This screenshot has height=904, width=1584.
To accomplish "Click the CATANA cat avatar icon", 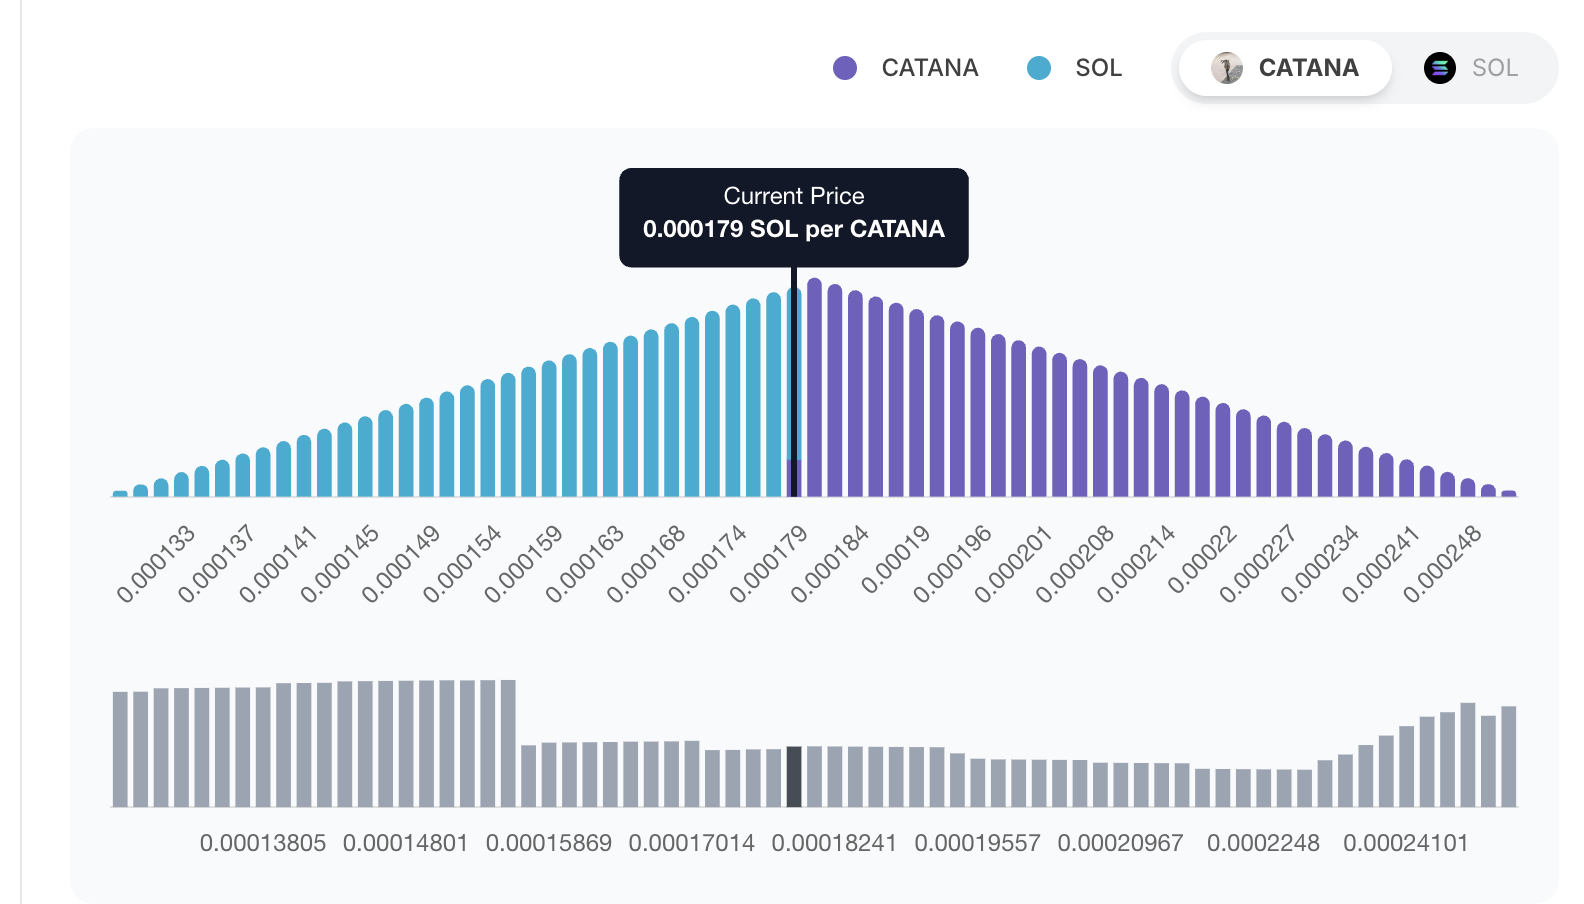I will [x=1227, y=68].
